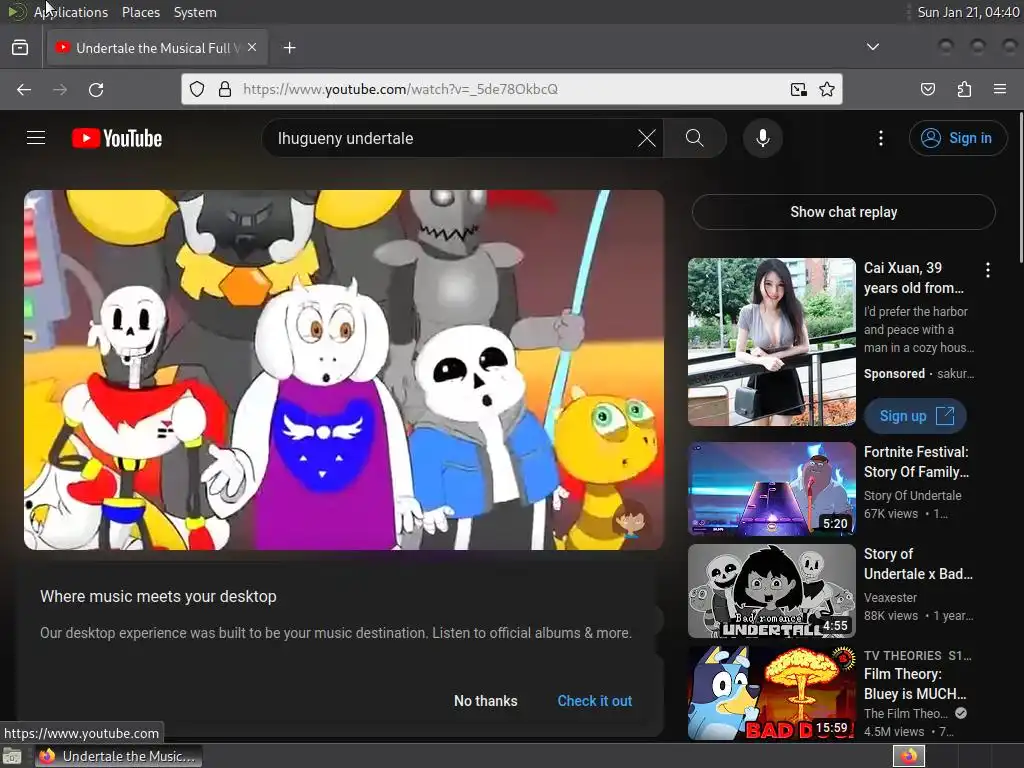Click Undertale the Music taskbar window button
Viewport: 1024px width, 768px height.
click(118, 756)
